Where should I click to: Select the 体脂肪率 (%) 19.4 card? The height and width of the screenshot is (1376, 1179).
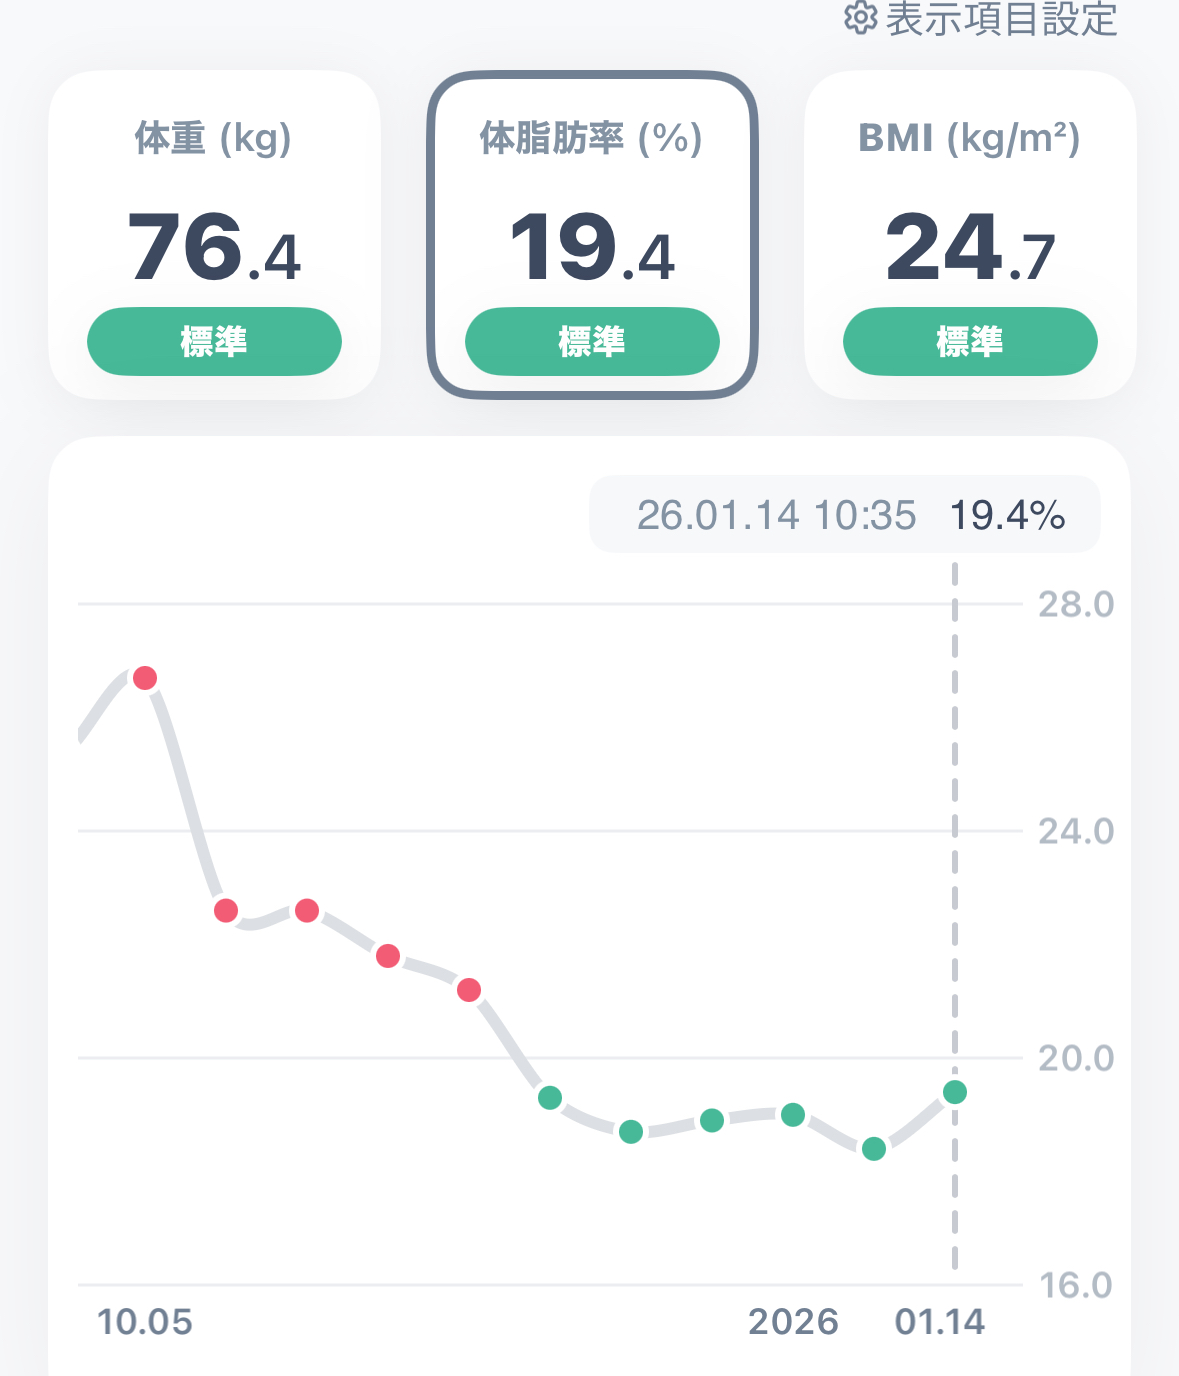click(x=592, y=234)
